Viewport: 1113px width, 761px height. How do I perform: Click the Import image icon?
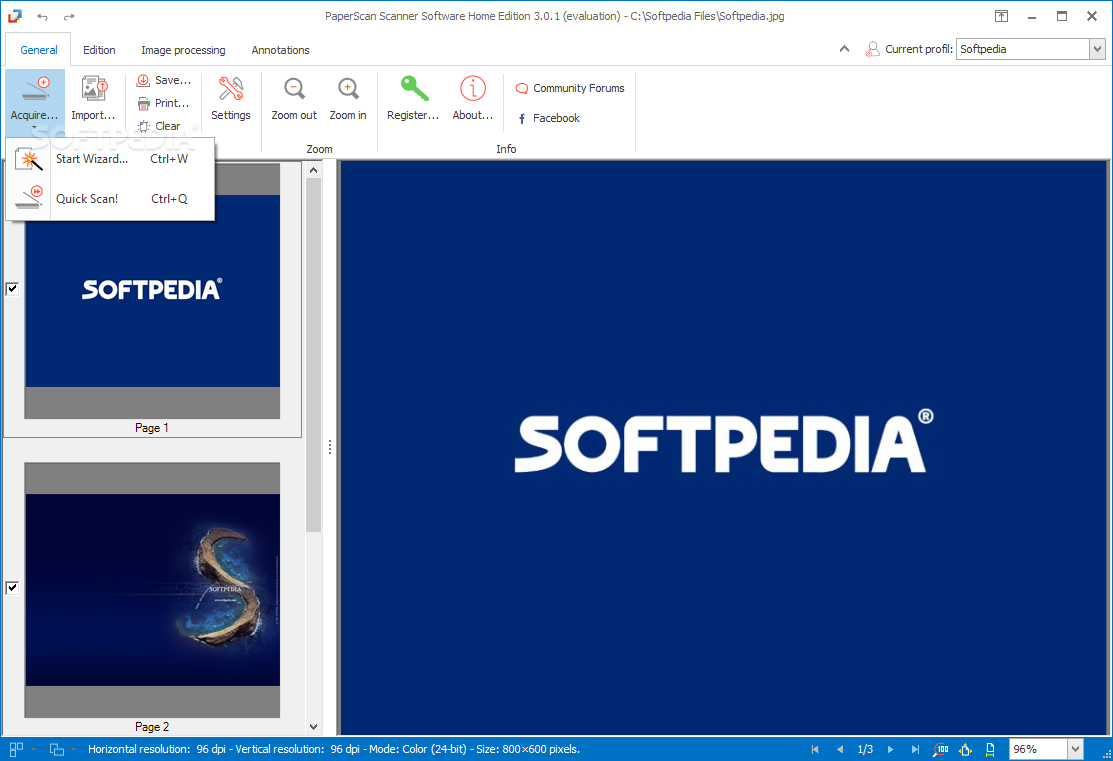pos(94,89)
